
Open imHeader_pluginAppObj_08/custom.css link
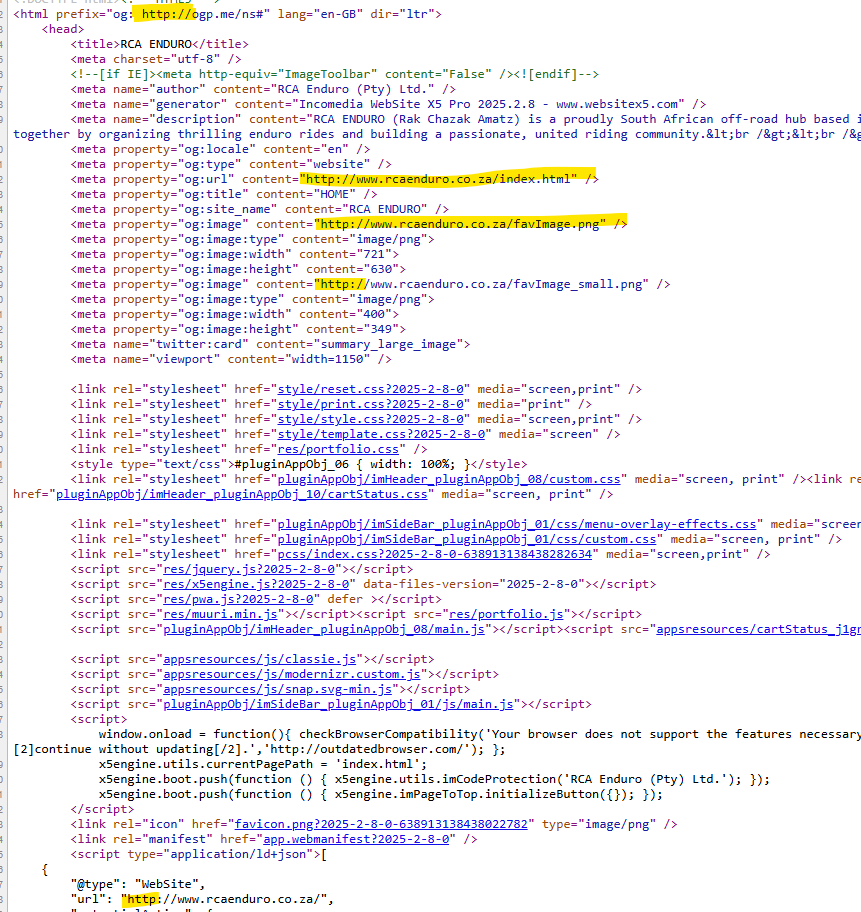pos(449,479)
